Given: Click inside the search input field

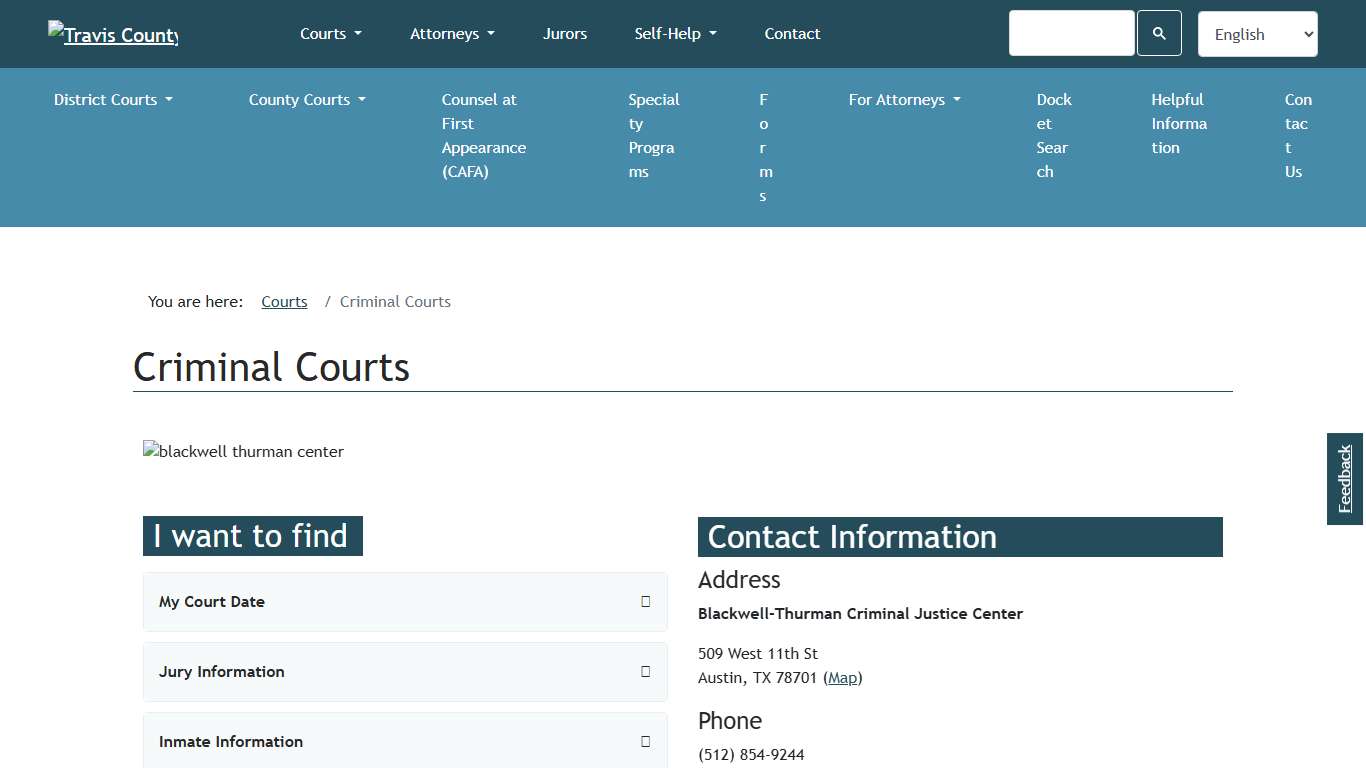Looking at the screenshot, I should click(x=1071, y=33).
